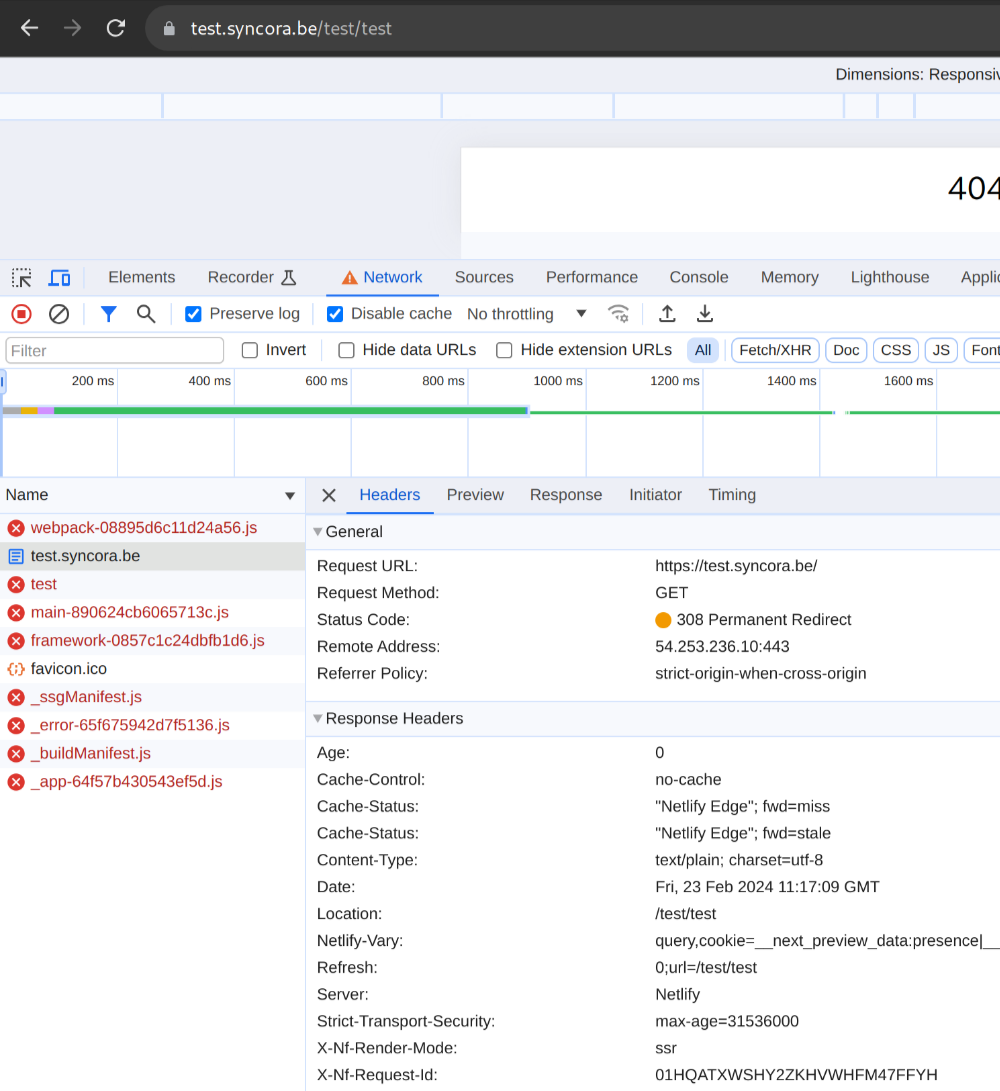Filter requests by Doc type

coord(846,351)
